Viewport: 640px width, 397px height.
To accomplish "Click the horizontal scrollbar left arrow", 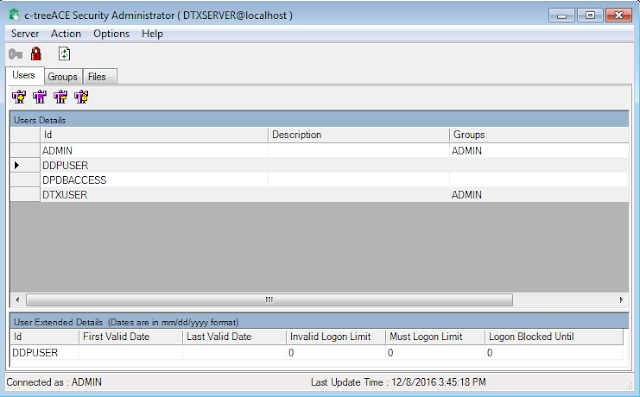I will [x=18, y=300].
